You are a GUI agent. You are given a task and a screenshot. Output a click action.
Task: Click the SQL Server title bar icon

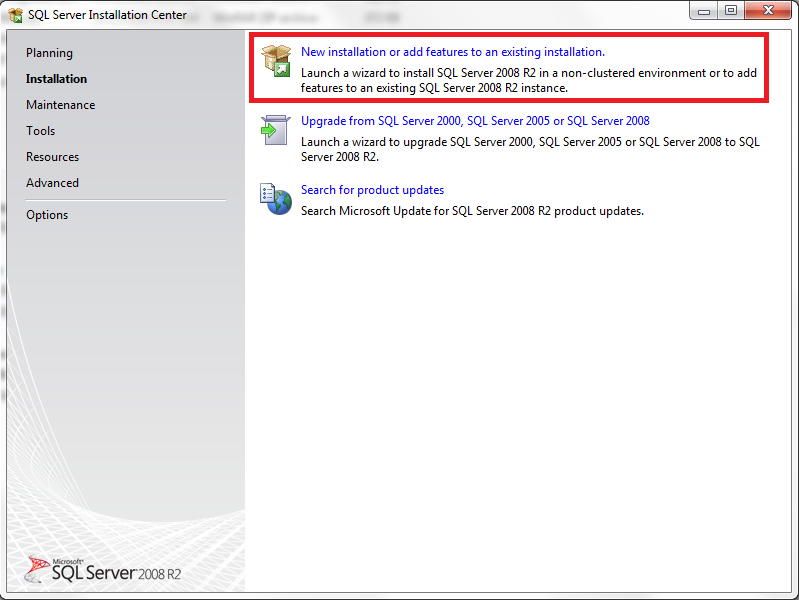pos(16,15)
